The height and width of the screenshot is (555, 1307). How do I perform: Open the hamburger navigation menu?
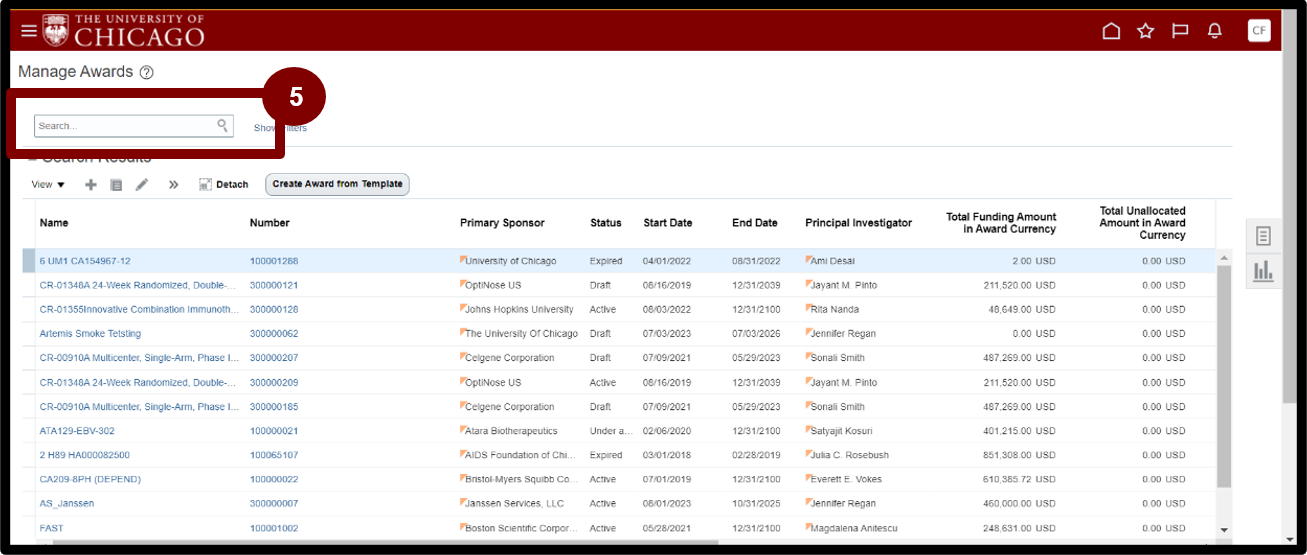click(x=28, y=31)
